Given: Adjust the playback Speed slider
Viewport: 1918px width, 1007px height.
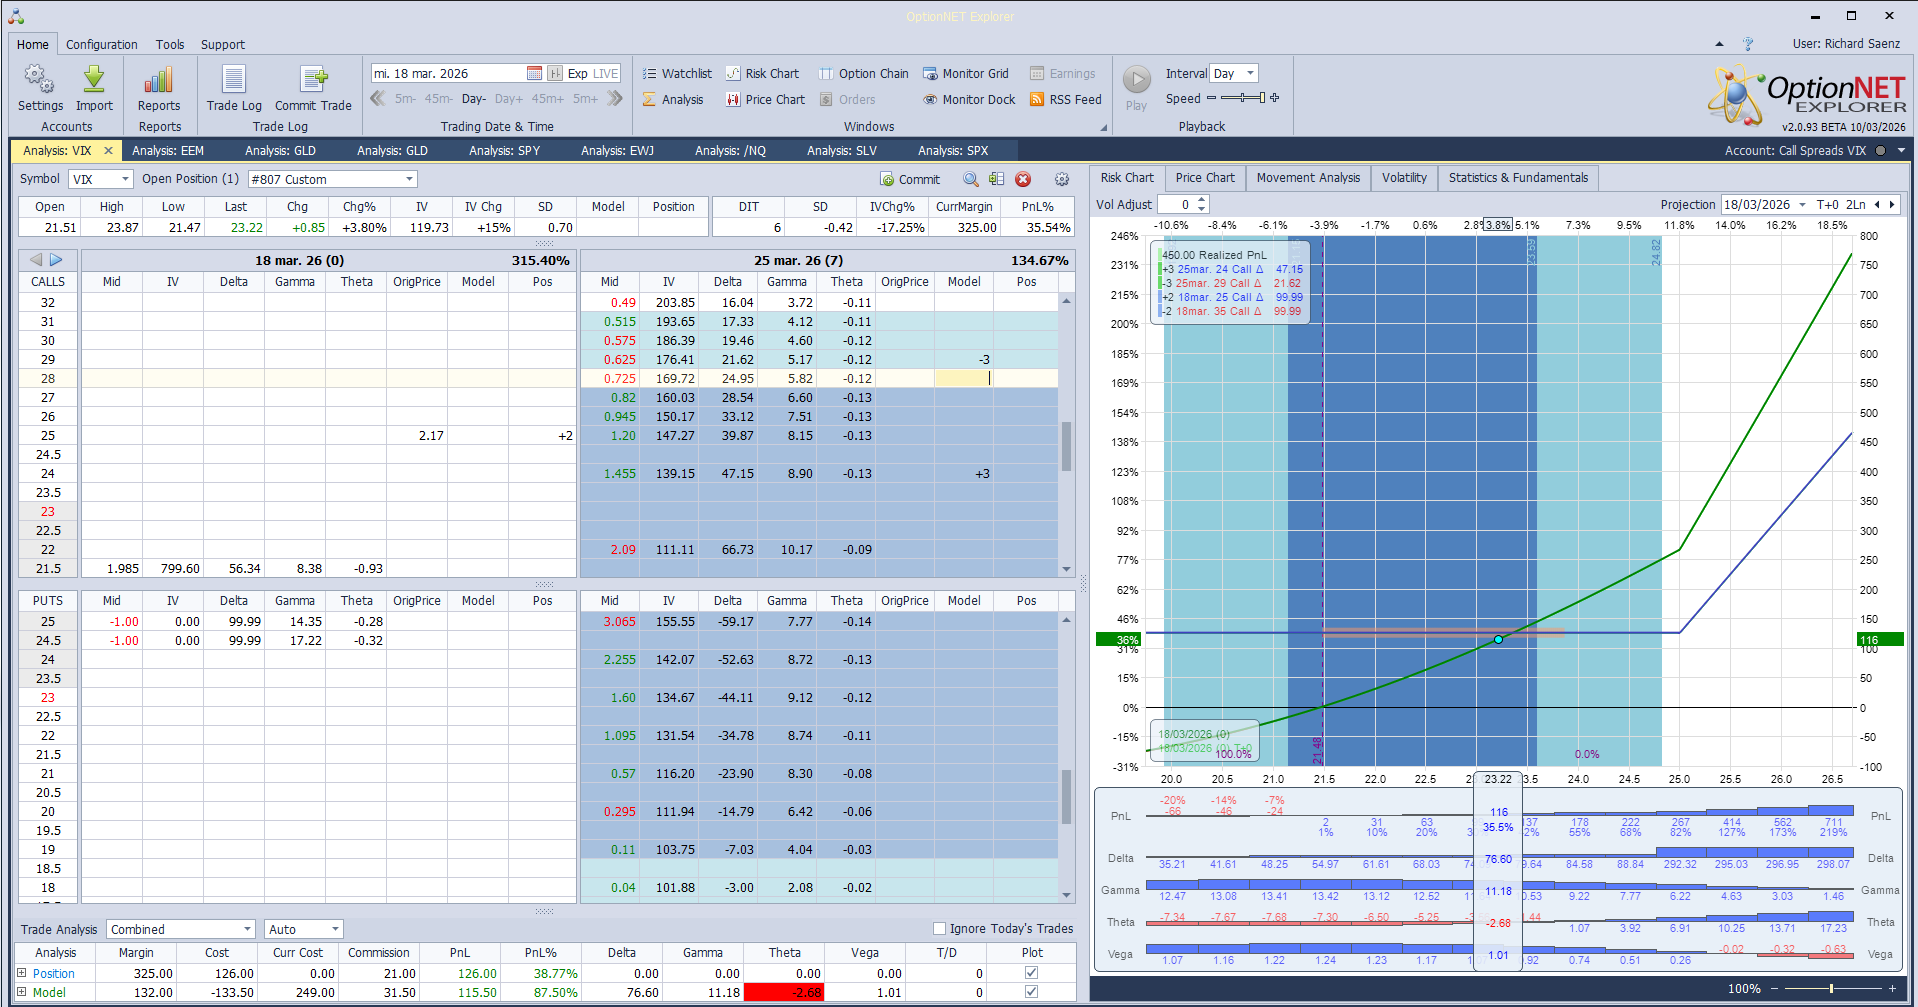Looking at the screenshot, I should point(1243,98).
